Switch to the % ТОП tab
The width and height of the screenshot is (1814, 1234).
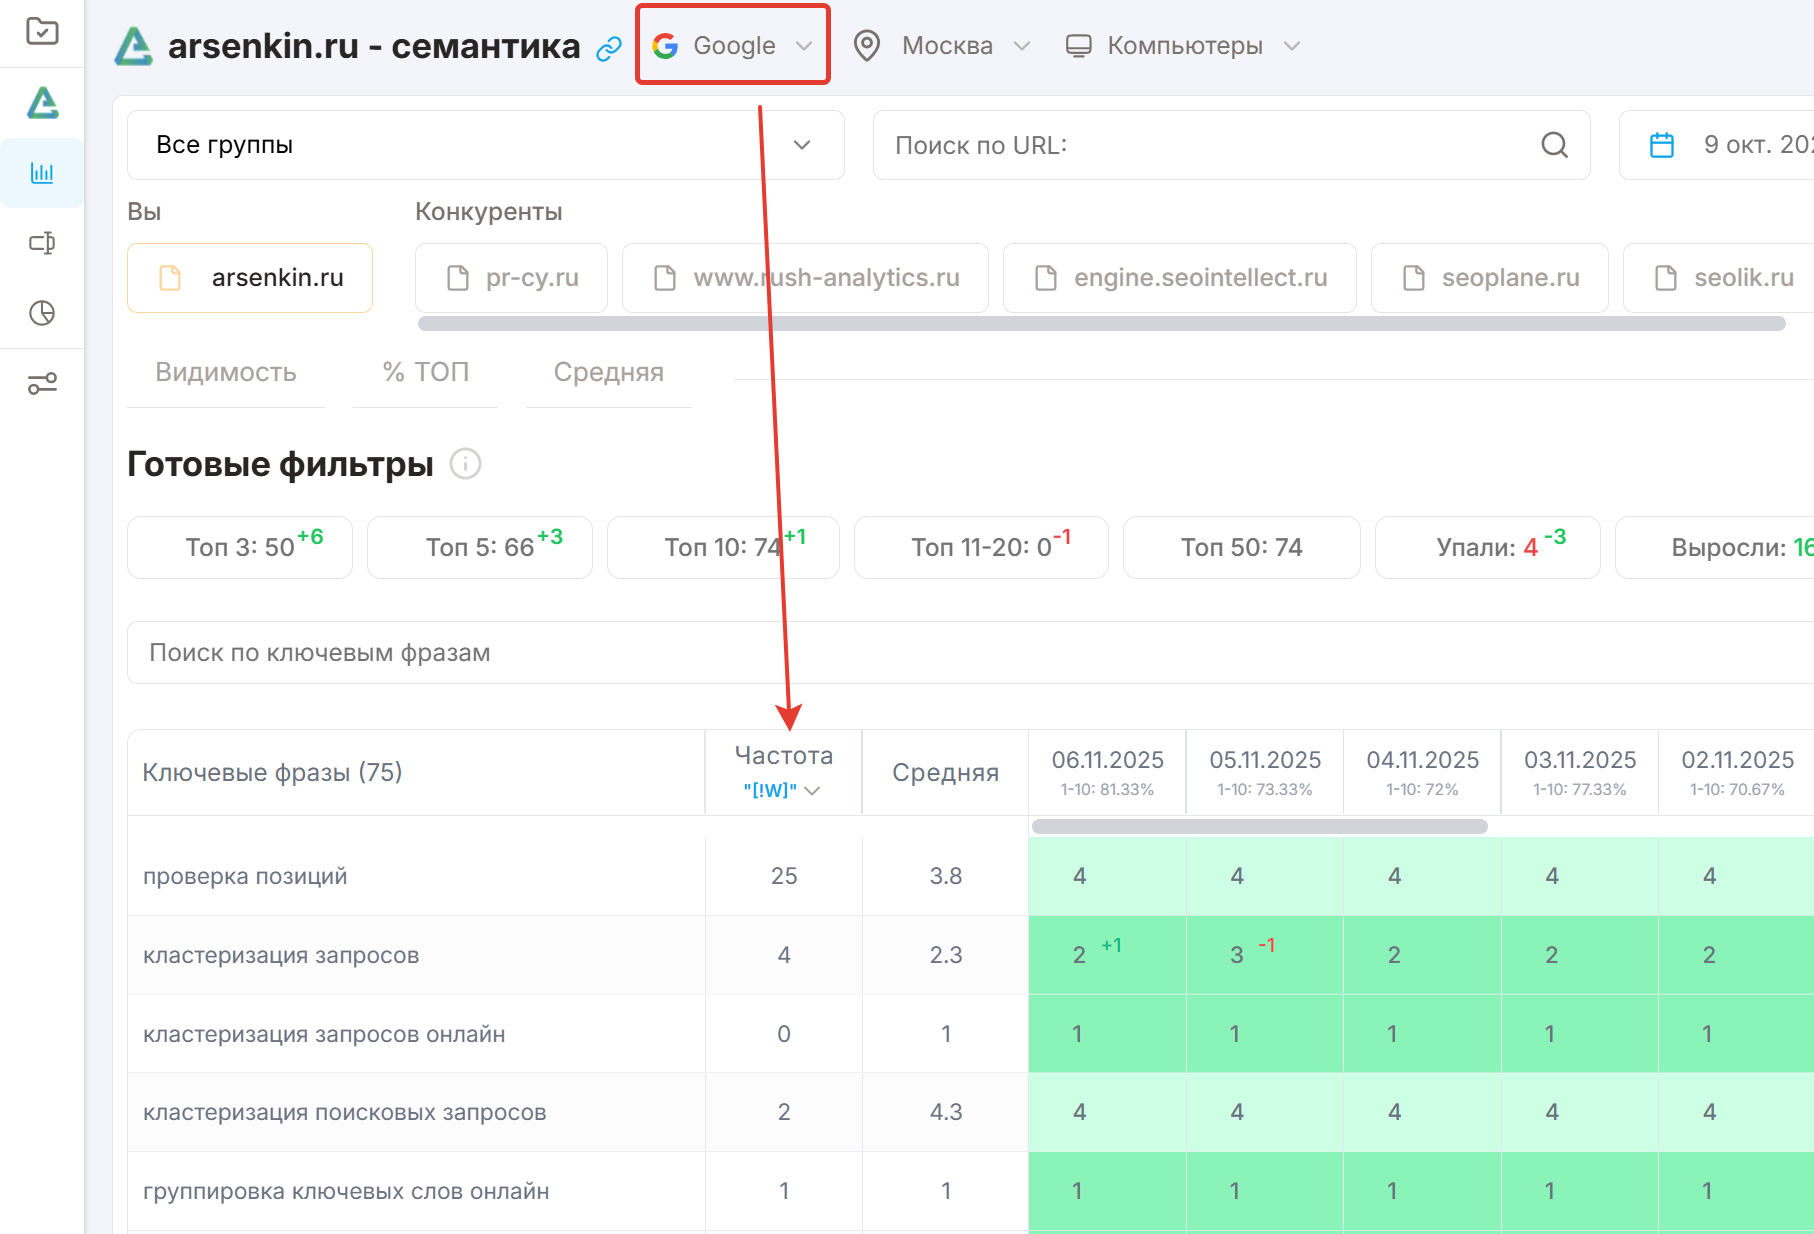[425, 372]
